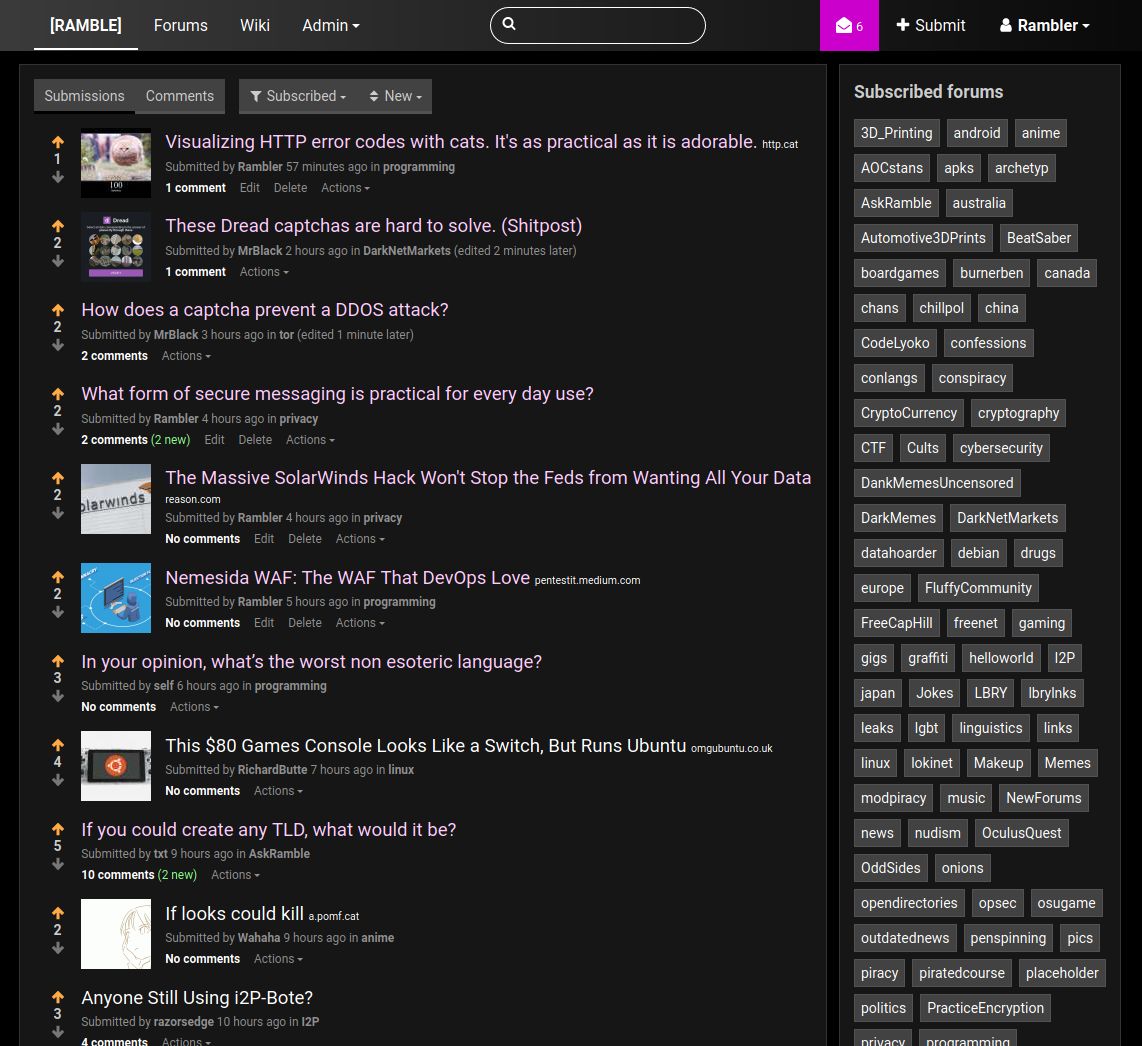Click the plus icon beside Submit

click(x=903, y=25)
